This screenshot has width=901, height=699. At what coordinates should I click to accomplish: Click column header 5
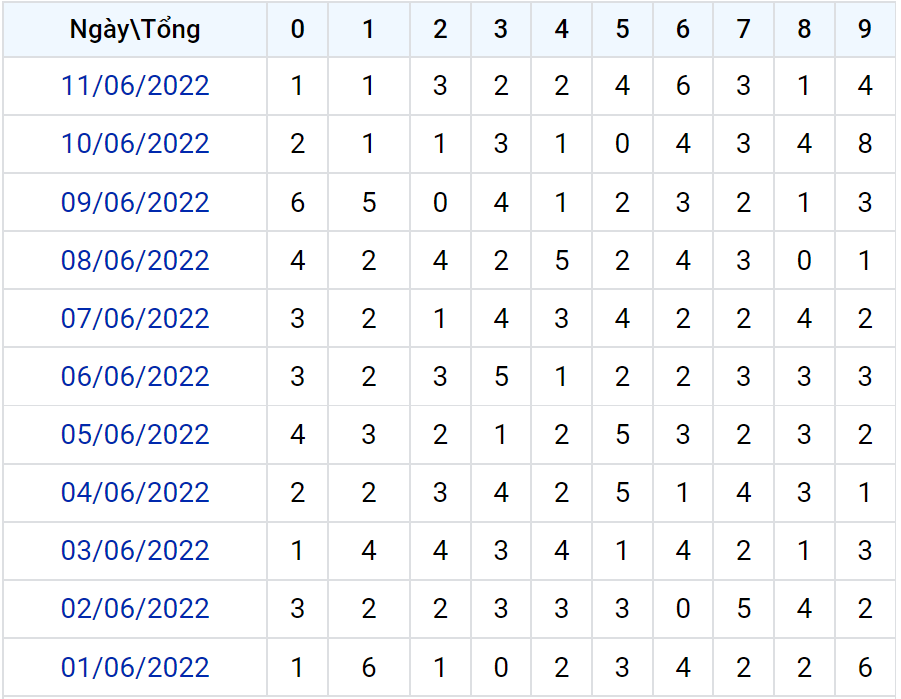tap(622, 29)
